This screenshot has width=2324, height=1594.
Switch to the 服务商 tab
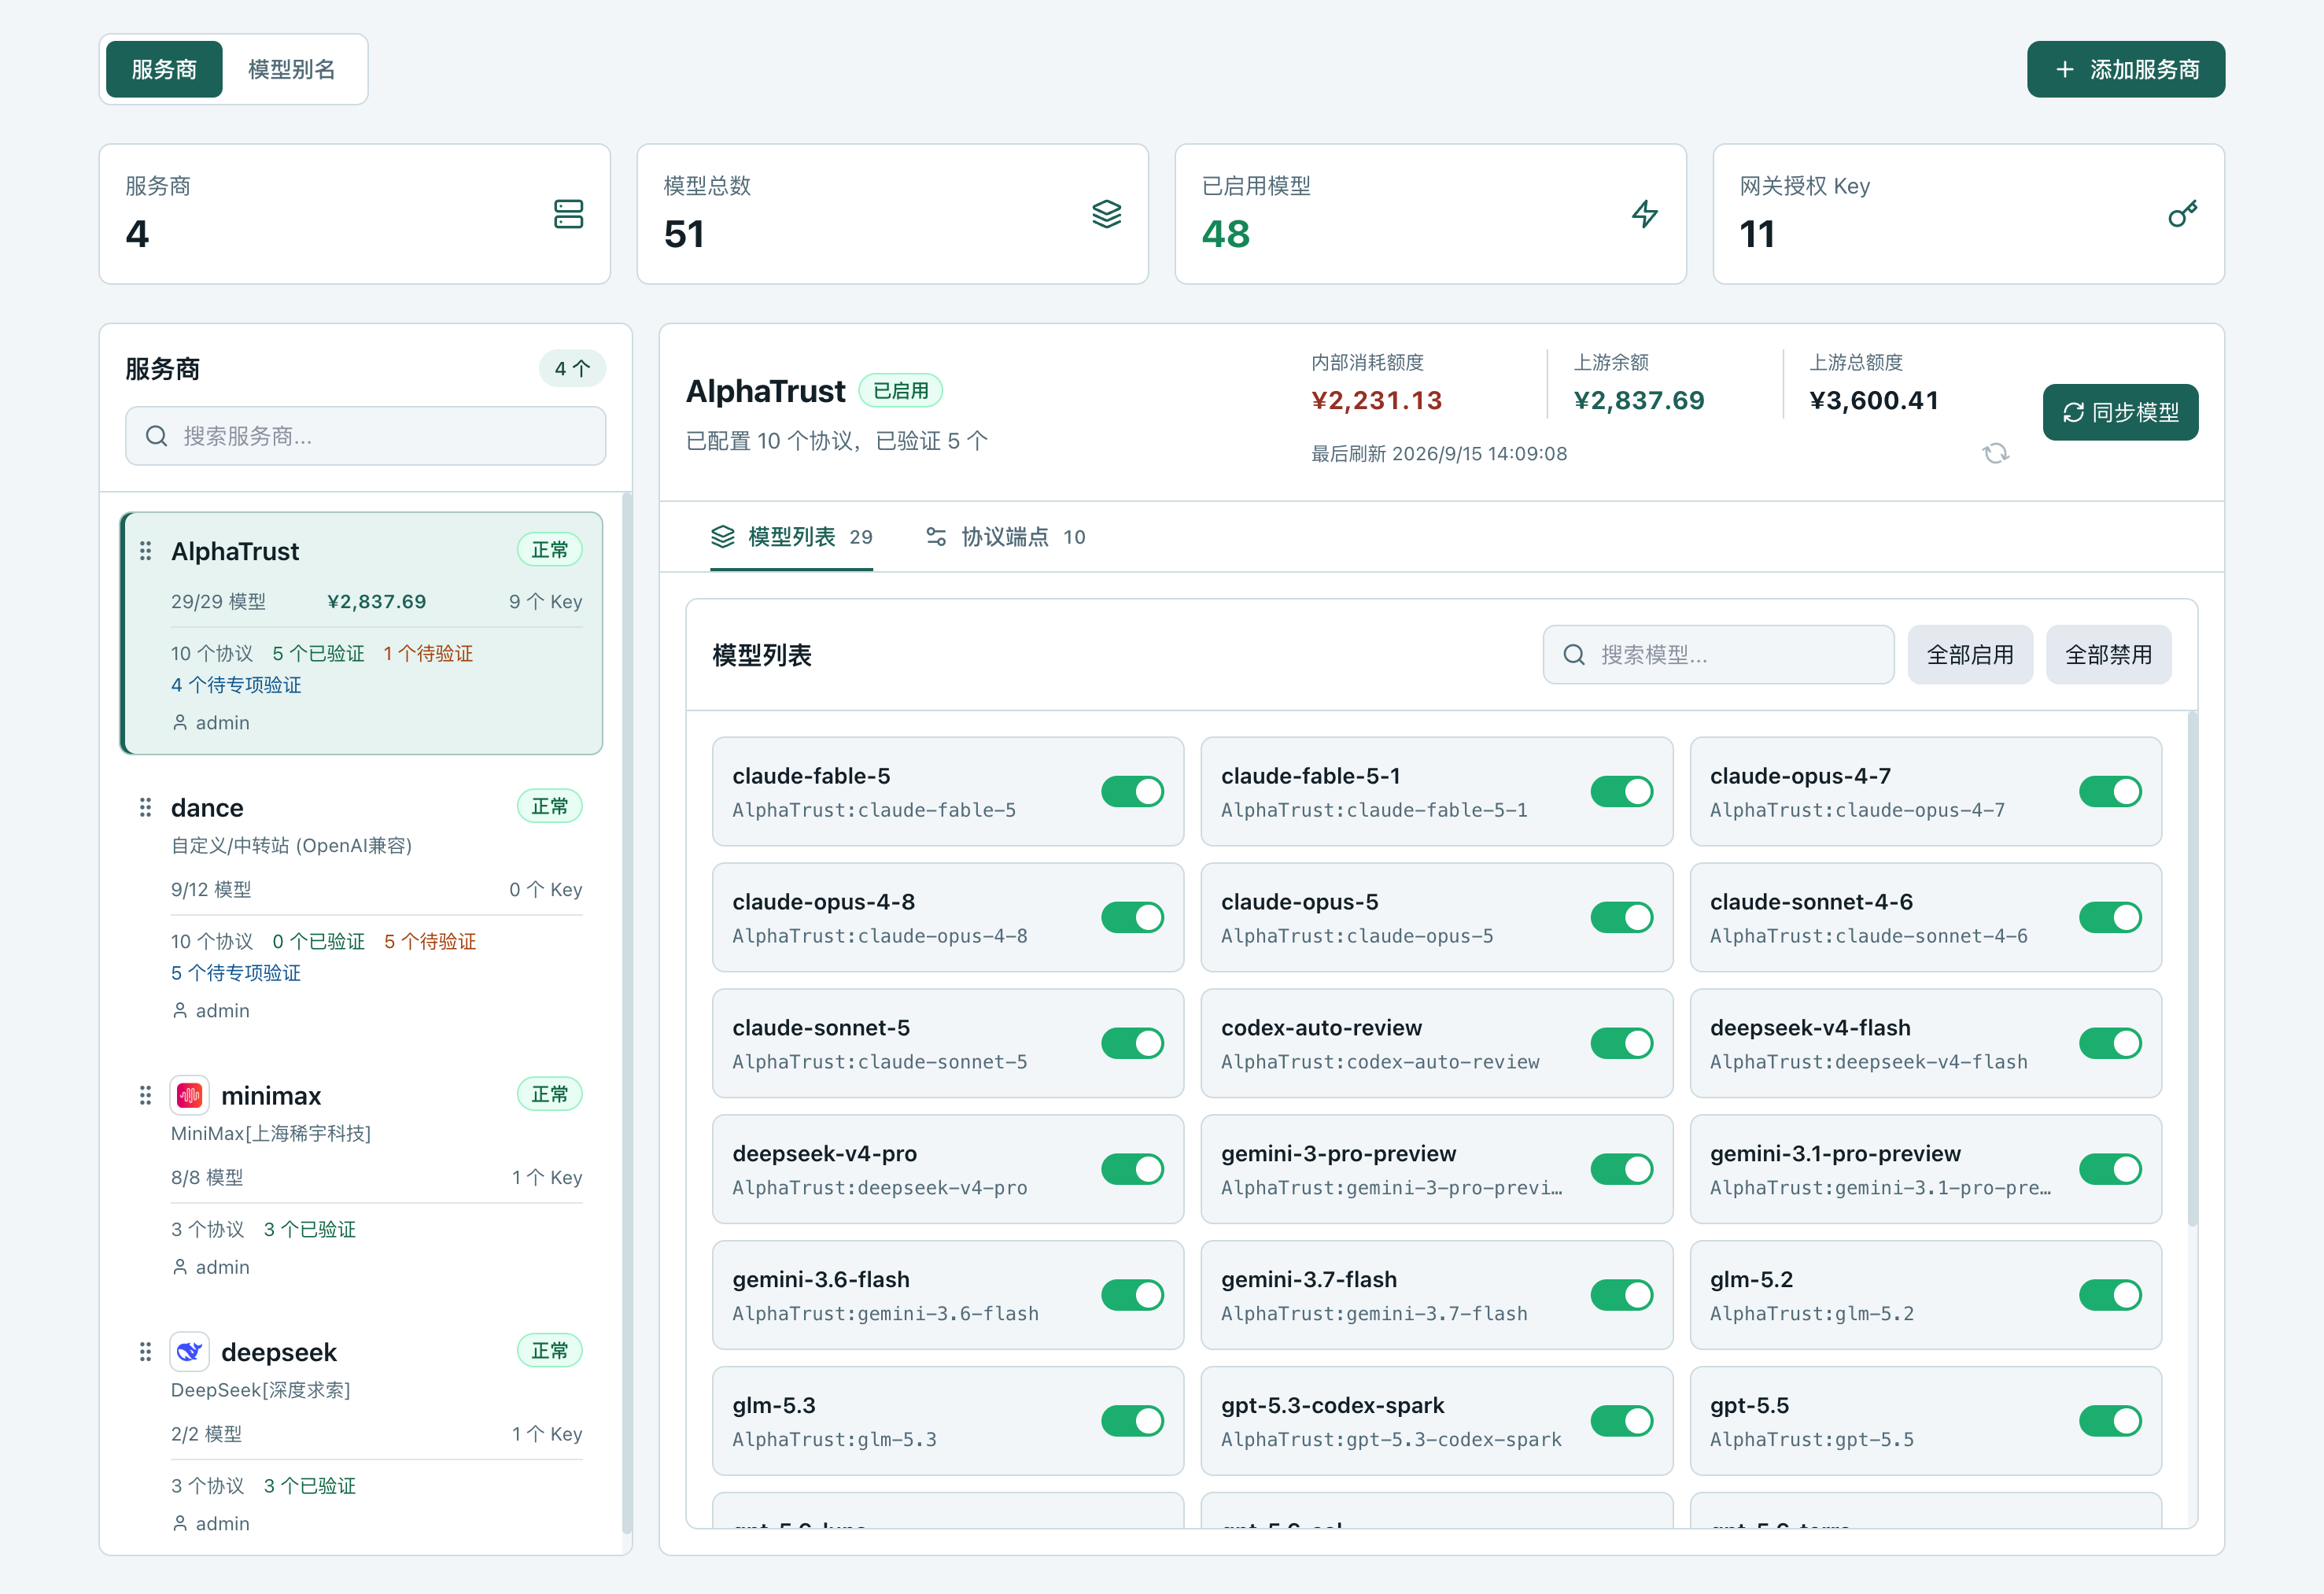click(x=164, y=69)
